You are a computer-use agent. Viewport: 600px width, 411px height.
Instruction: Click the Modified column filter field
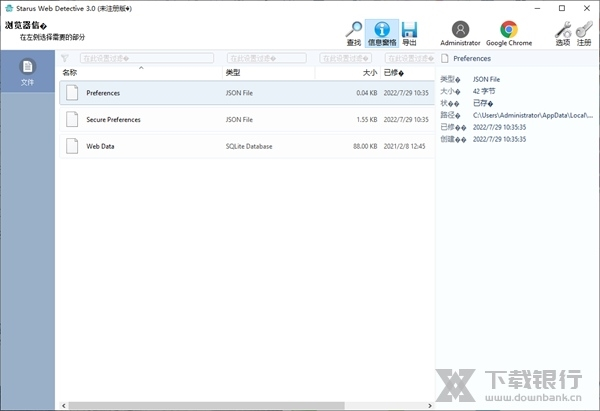[409, 58]
